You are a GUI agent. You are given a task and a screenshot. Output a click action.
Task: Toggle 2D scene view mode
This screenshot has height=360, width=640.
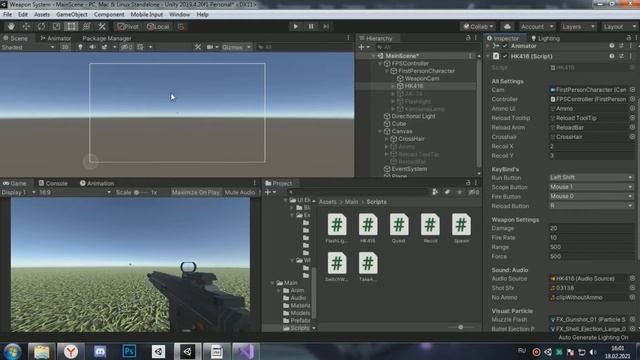[65, 47]
